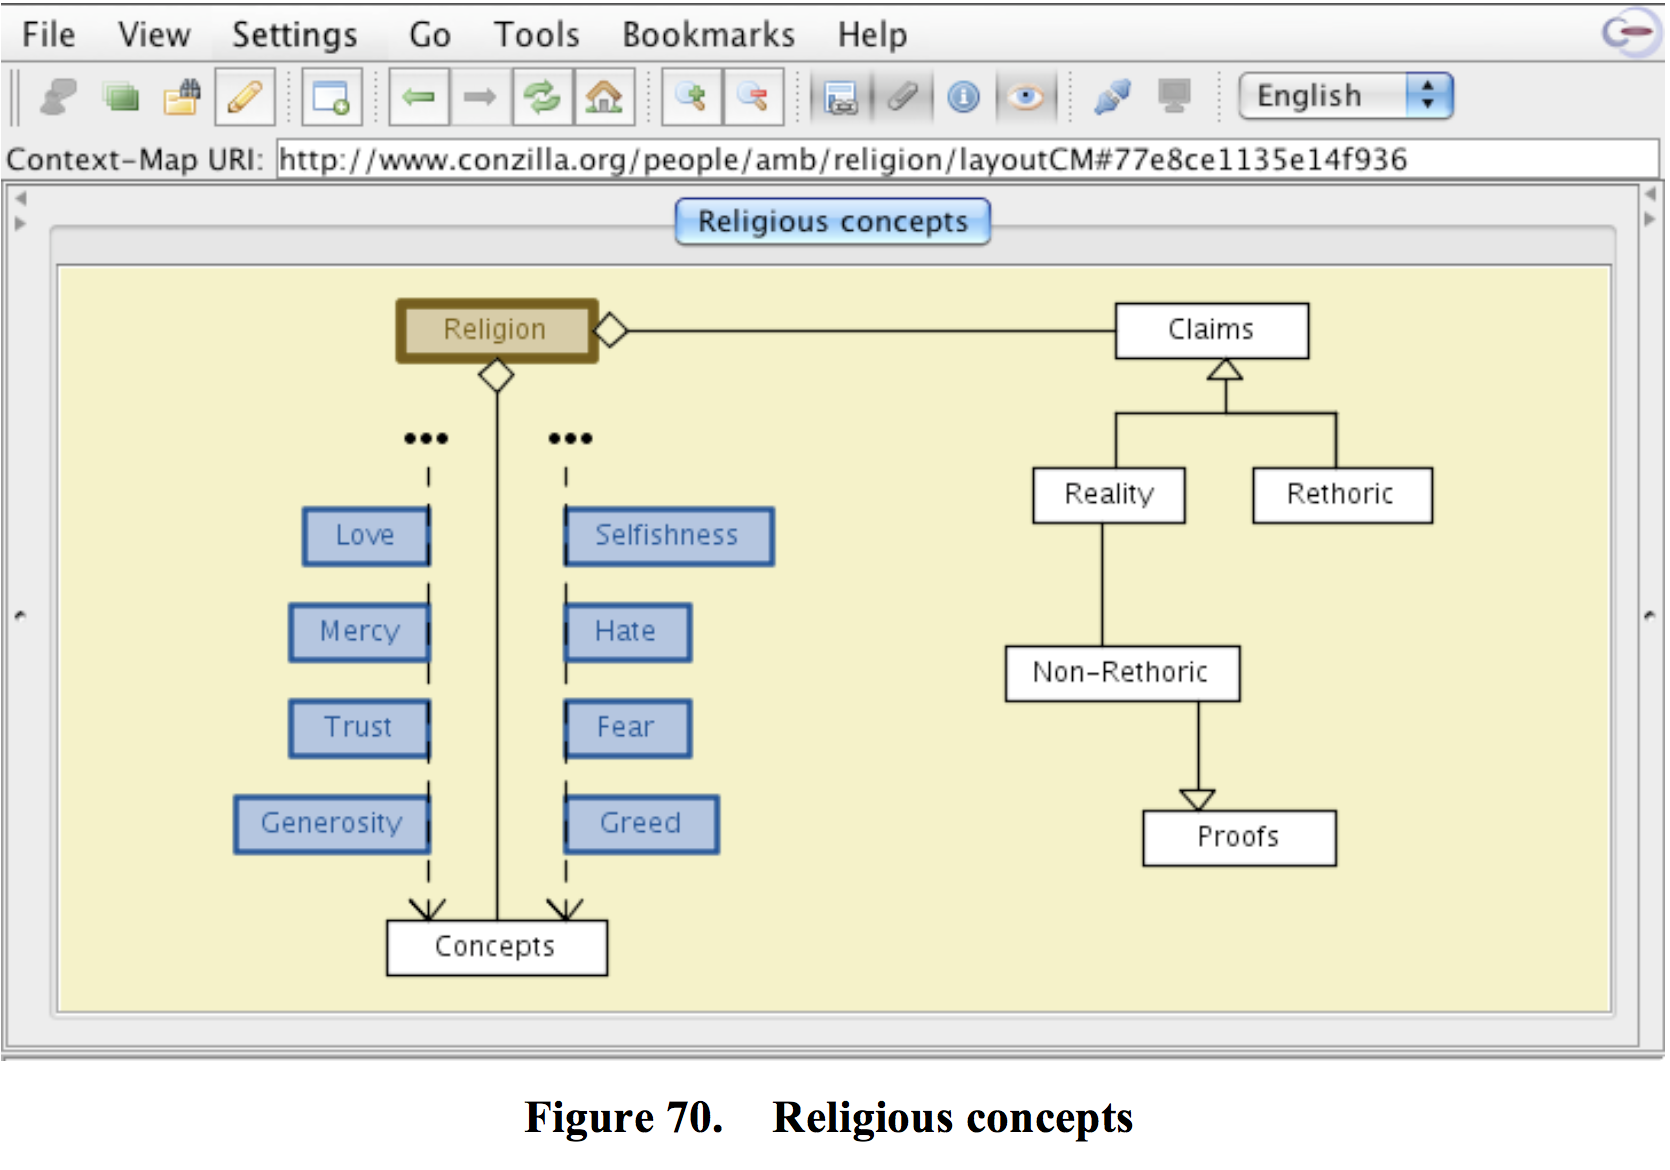This screenshot has width=1670, height=1170.
Task: Click the green reload map icon
Action: pos(543,97)
